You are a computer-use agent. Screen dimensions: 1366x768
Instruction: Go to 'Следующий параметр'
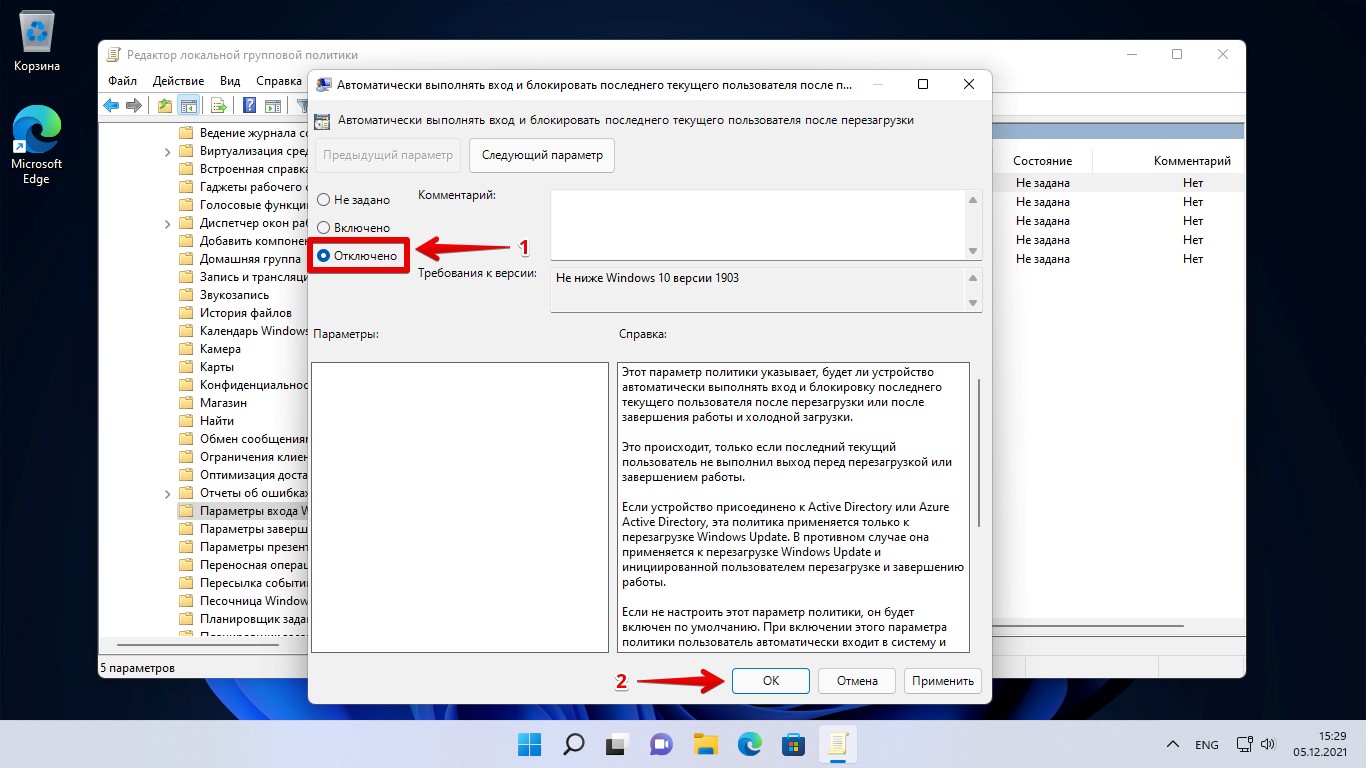click(x=542, y=156)
